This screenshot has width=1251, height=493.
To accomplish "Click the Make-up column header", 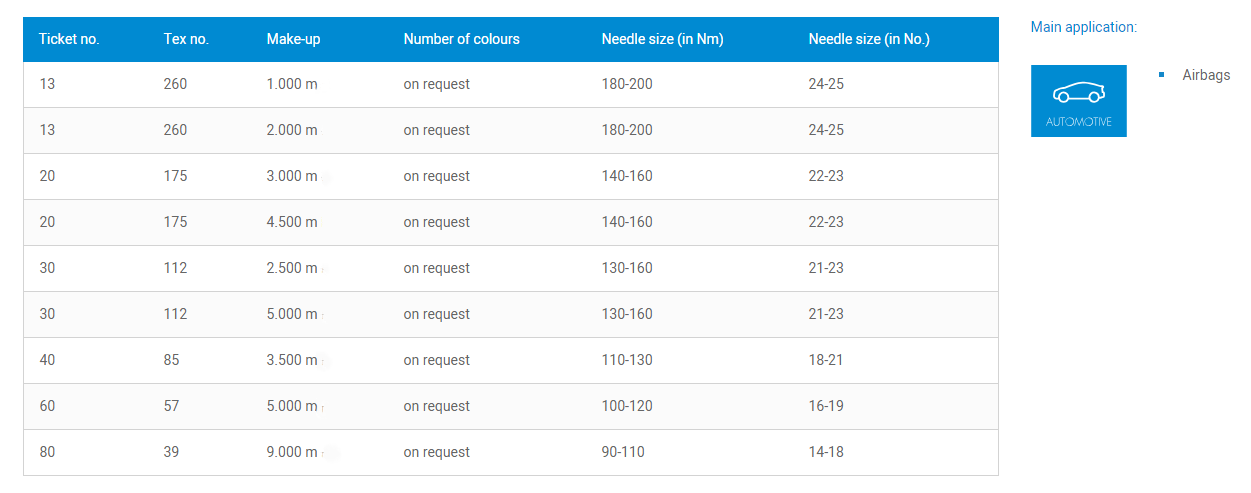I will point(293,40).
